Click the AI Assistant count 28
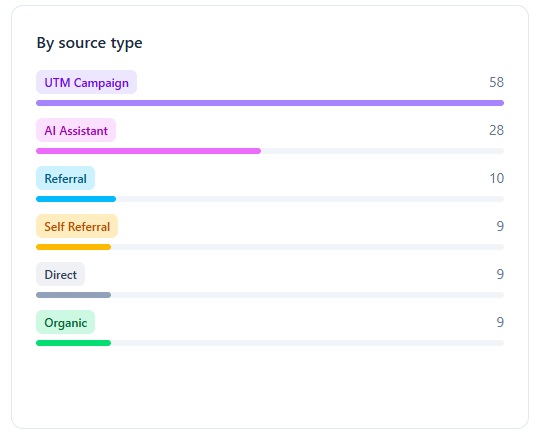Viewport: 543px width, 434px height. coord(496,130)
